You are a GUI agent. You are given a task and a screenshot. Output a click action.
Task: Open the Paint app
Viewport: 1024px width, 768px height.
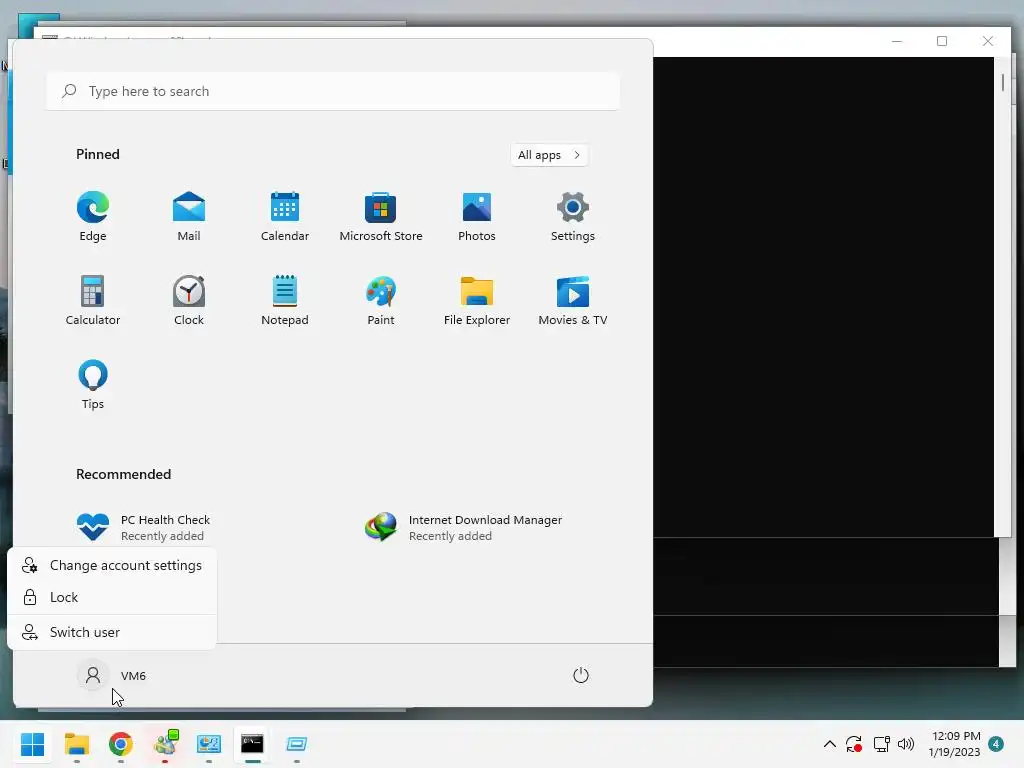(381, 300)
